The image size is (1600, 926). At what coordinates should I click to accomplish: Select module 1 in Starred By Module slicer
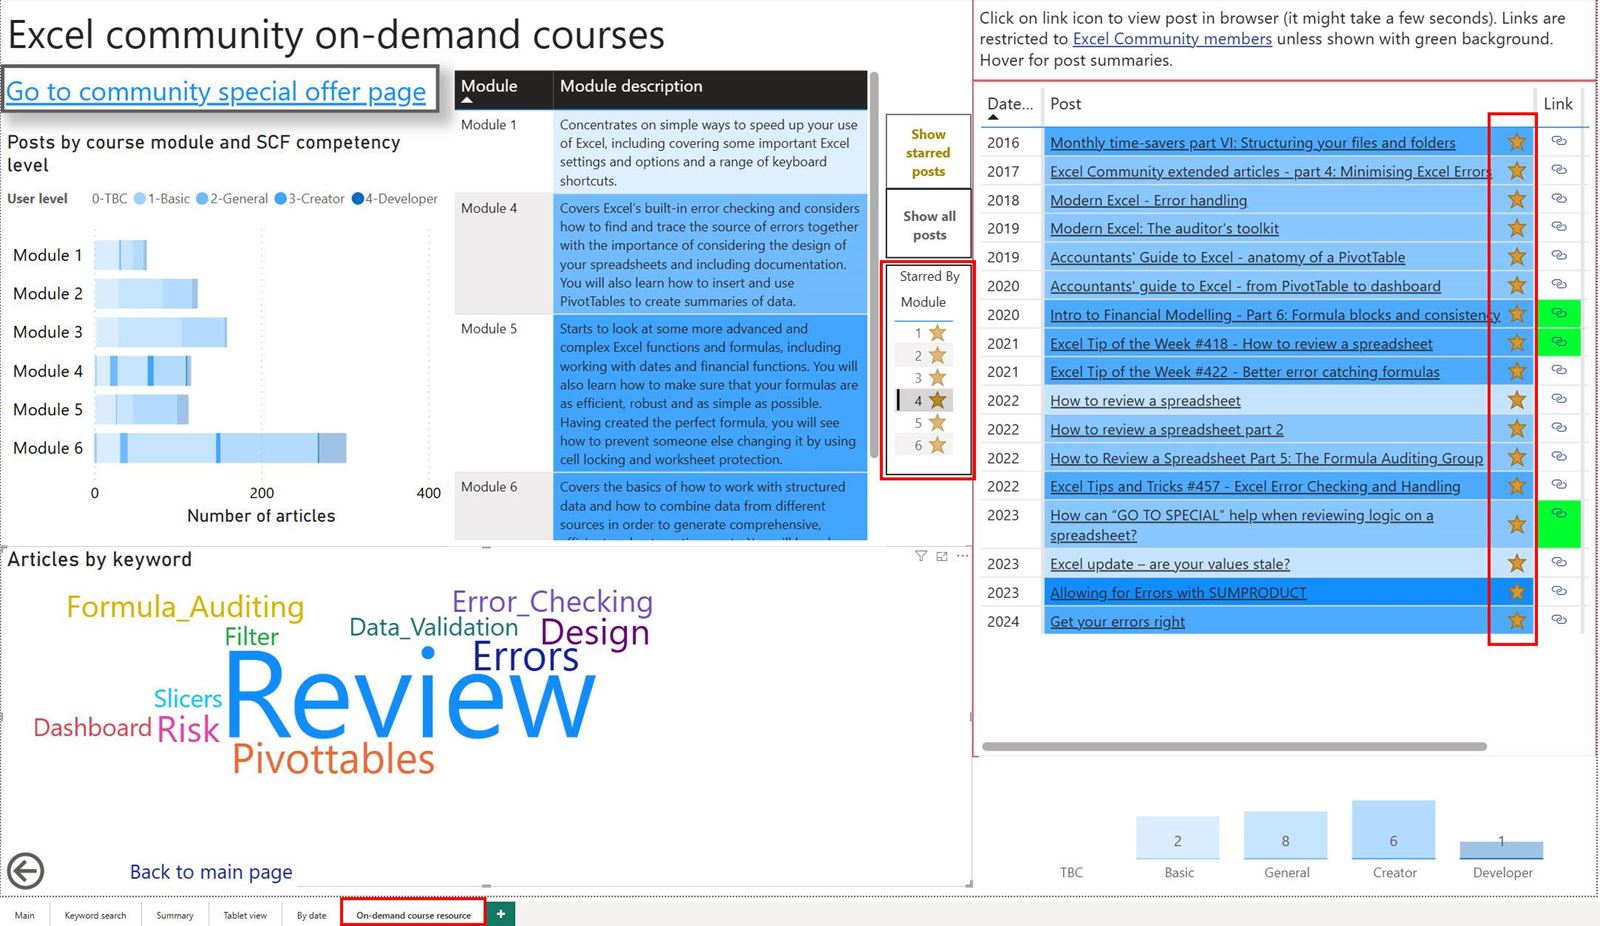coord(926,333)
